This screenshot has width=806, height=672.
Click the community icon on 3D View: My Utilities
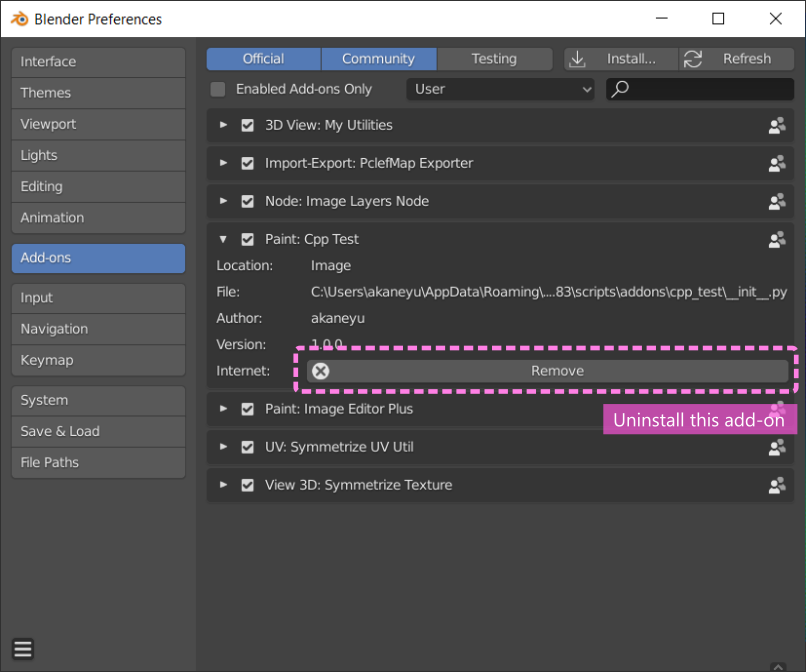pos(777,125)
